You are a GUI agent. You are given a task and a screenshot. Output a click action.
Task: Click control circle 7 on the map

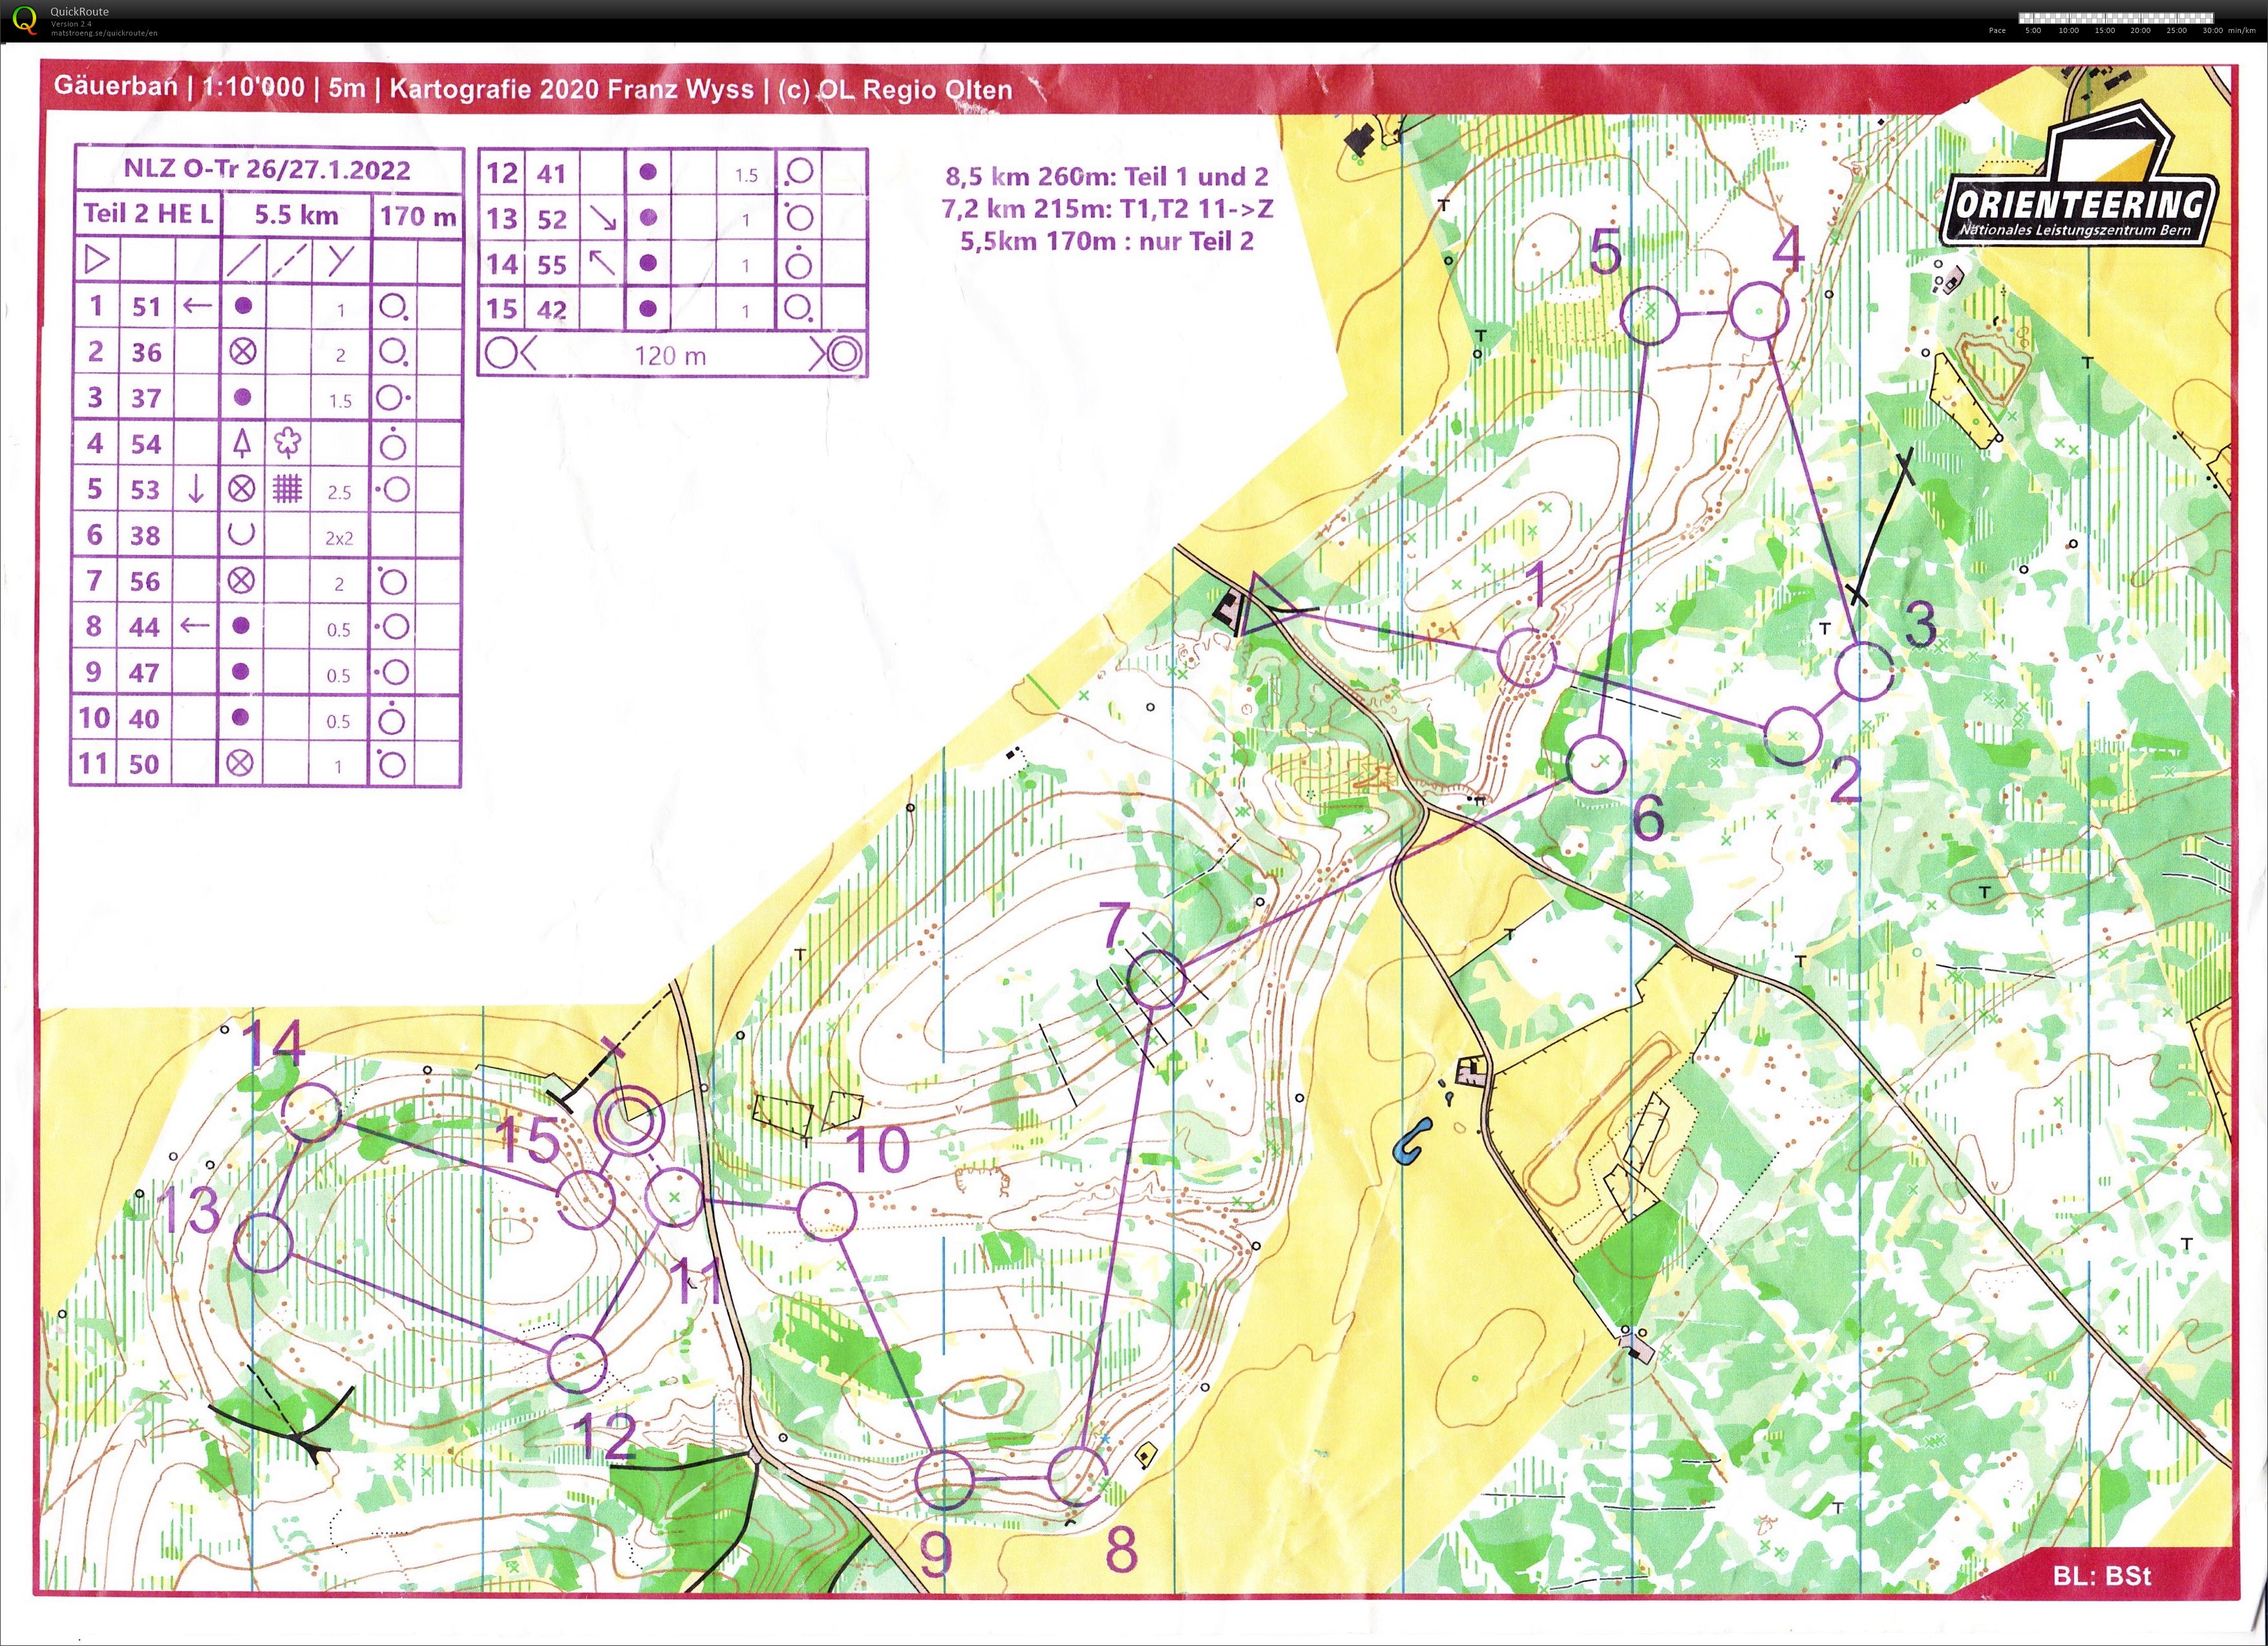[1156, 979]
